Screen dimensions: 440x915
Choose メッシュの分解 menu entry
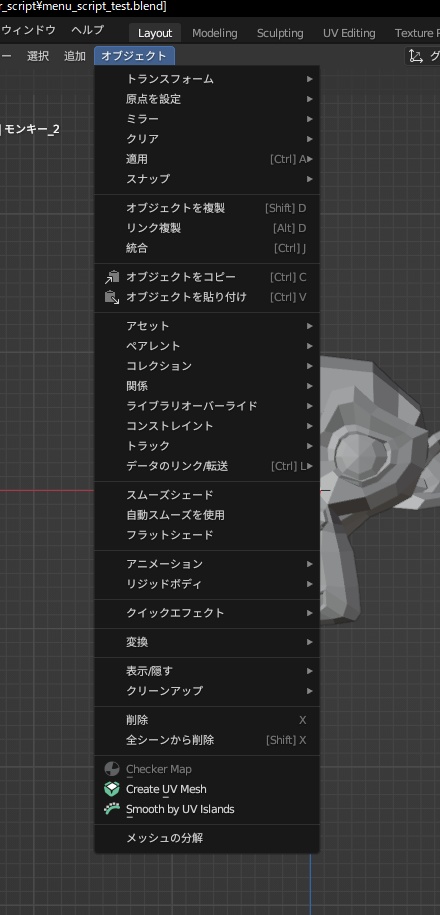(x=207, y=838)
